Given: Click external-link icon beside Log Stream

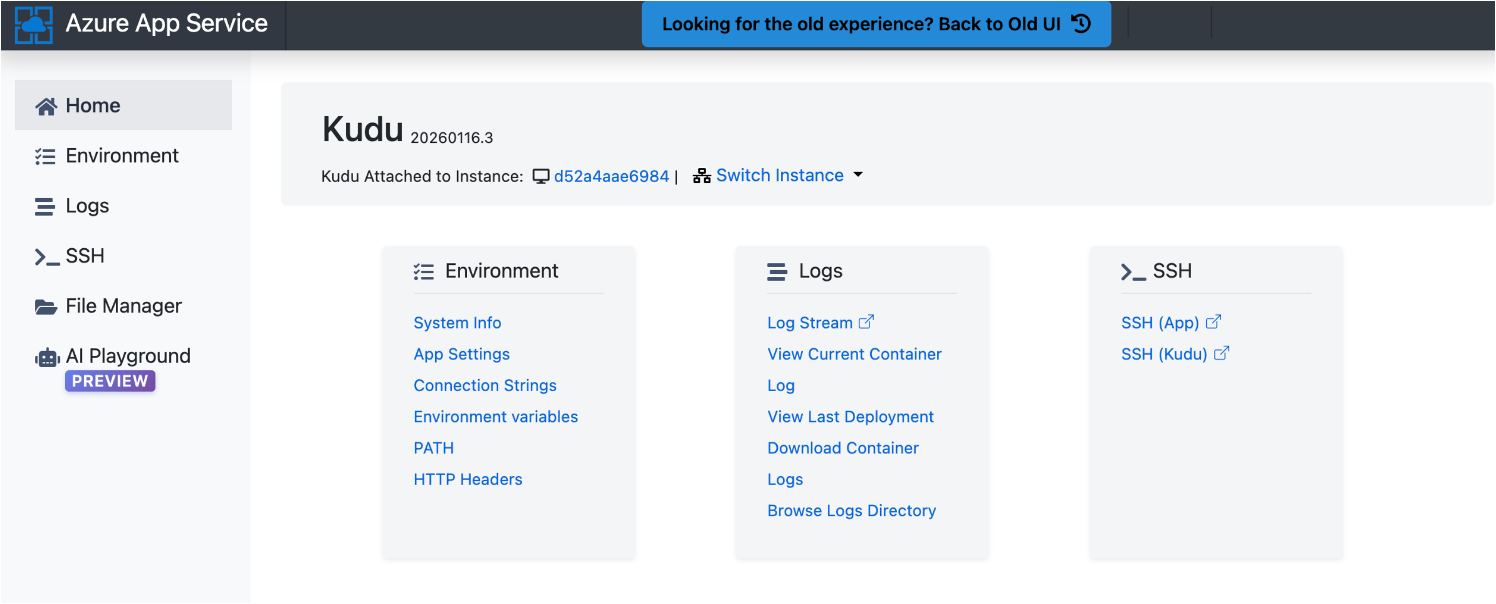Looking at the screenshot, I should pyautogui.click(x=867, y=322).
